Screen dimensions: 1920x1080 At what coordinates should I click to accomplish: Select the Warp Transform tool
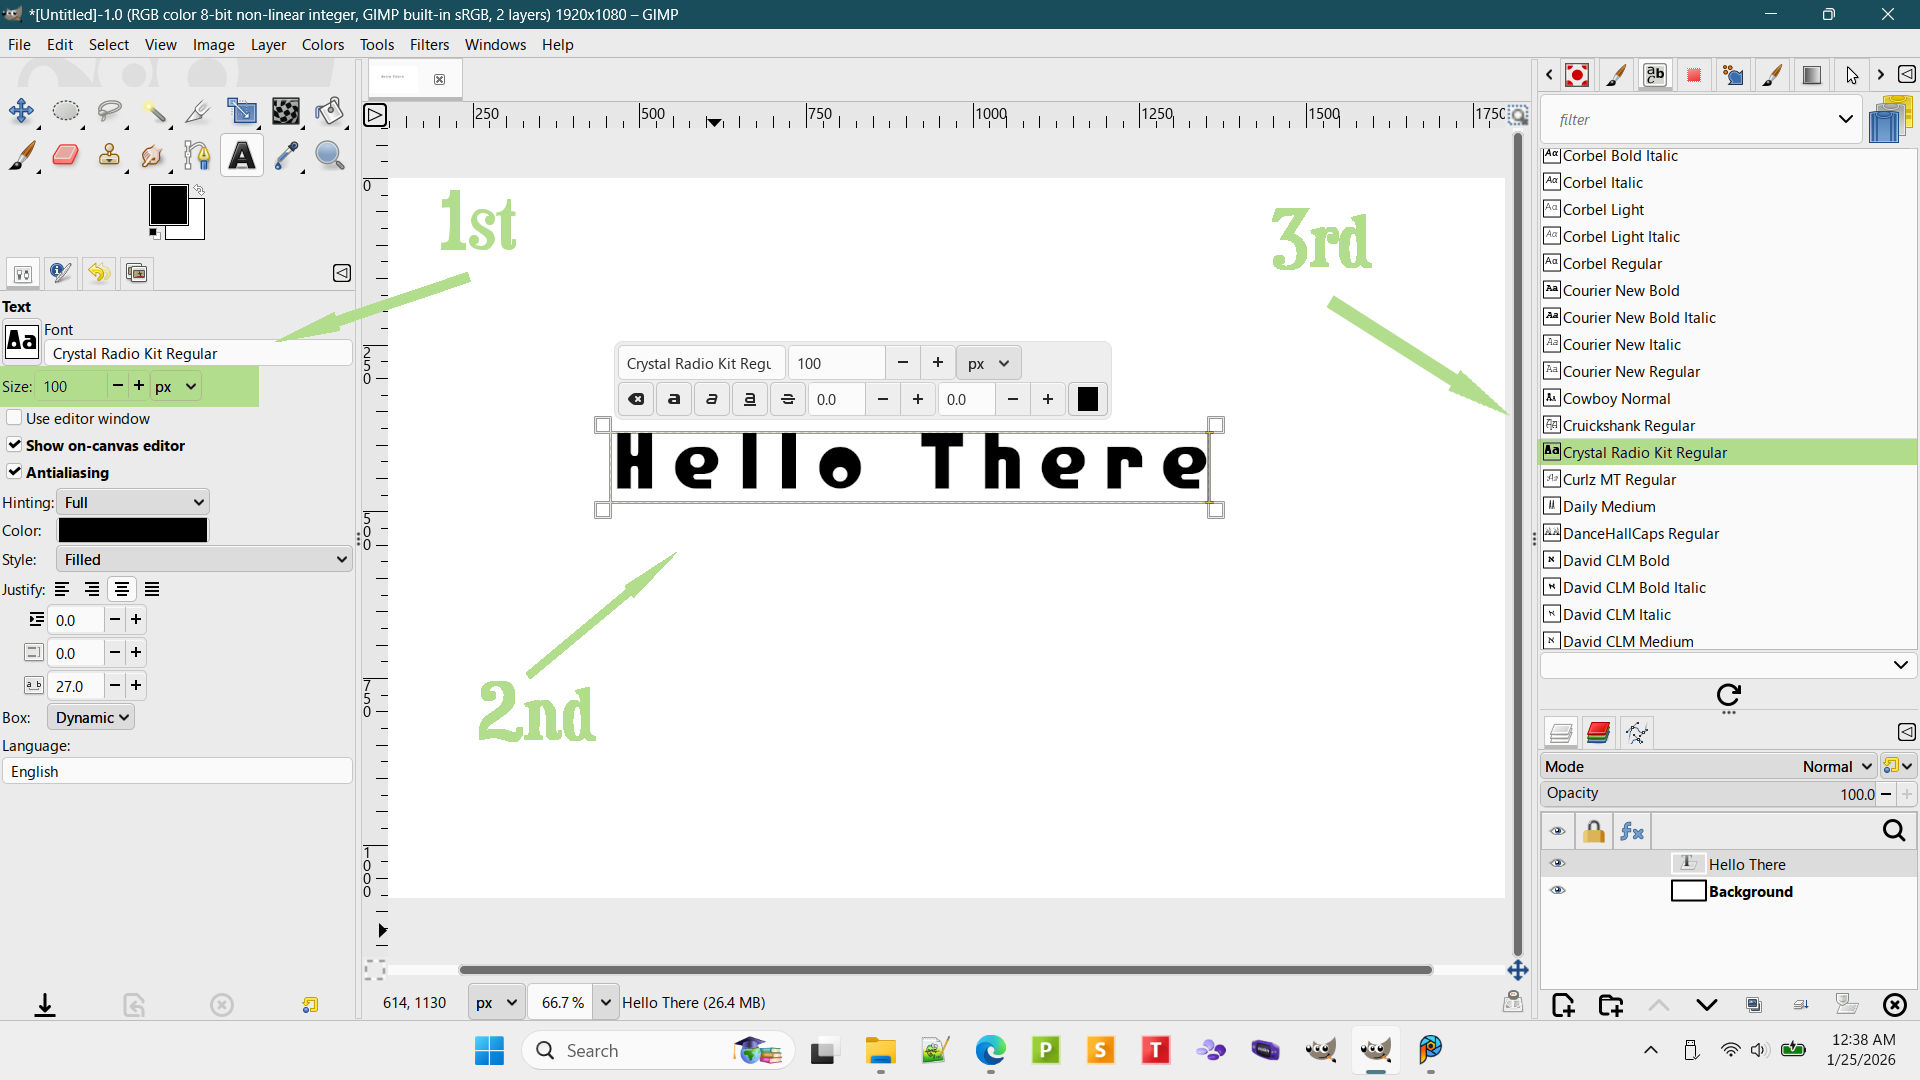286,111
